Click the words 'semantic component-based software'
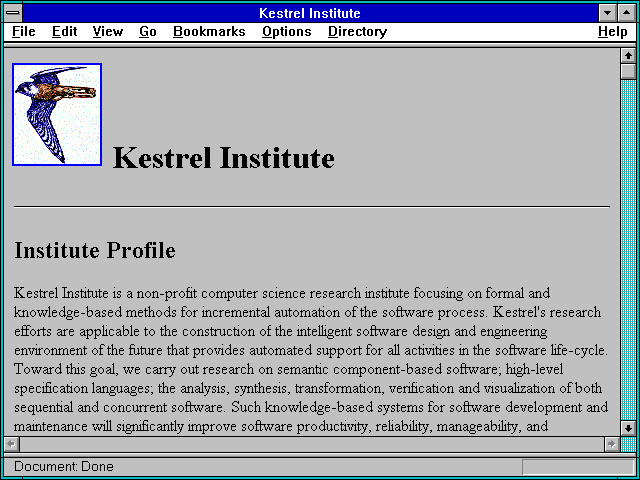 [x=390, y=369]
